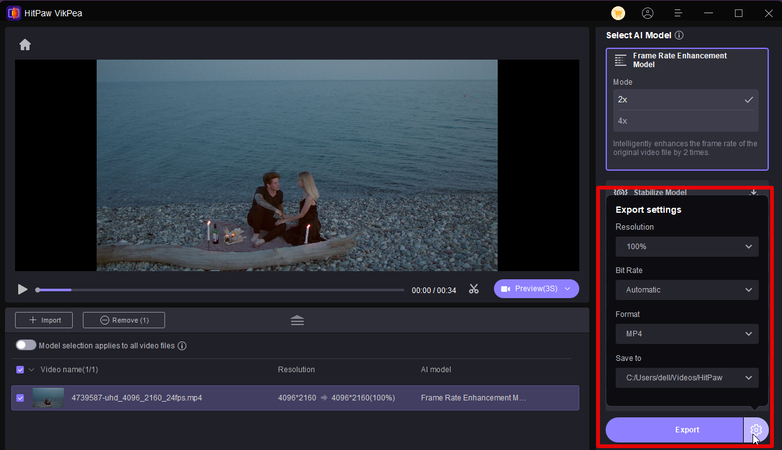The width and height of the screenshot is (782, 450).
Task: Click the AI model column header
Action: (x=436, y=370)
